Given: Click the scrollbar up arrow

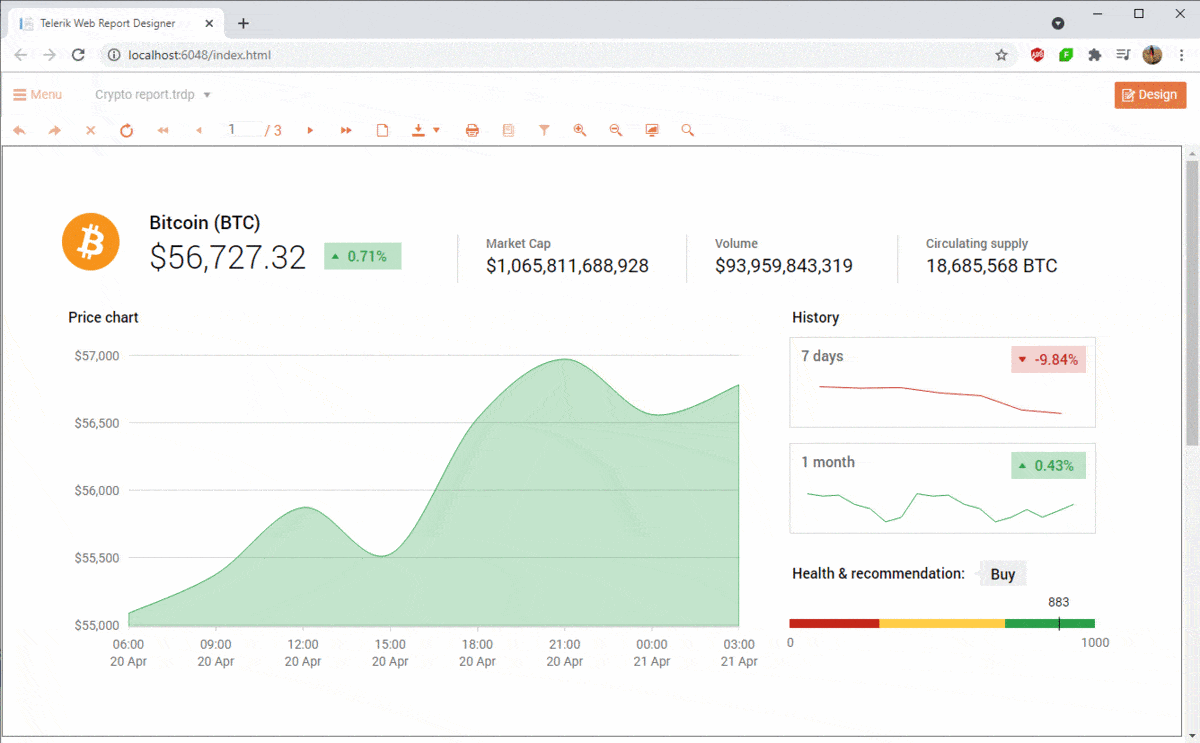Looking at the screenshot, I should [x=1191, y=153].
